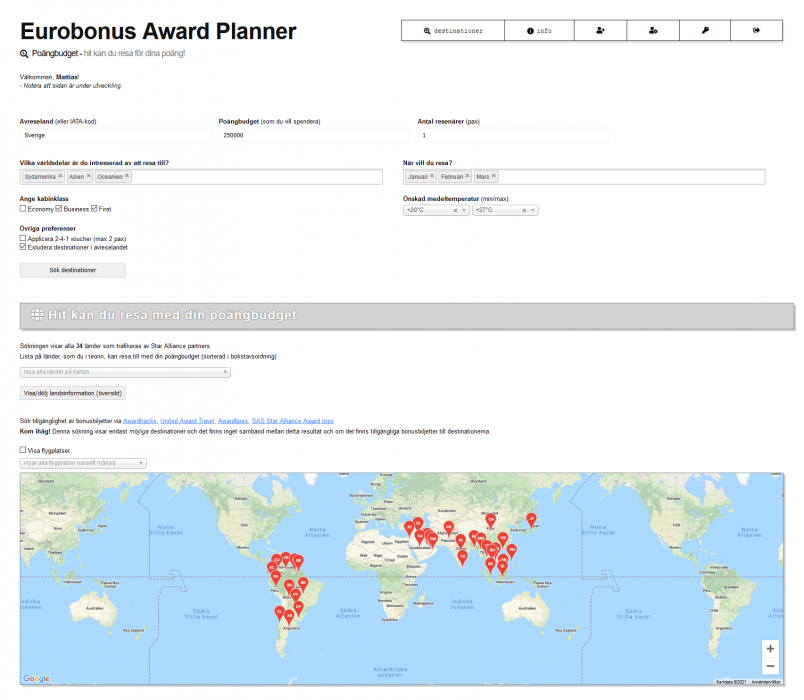Image resolution: width=804 pixels, height=700 pixels.
Task: Click the key password icon
Action: click(x=705, y=31)
